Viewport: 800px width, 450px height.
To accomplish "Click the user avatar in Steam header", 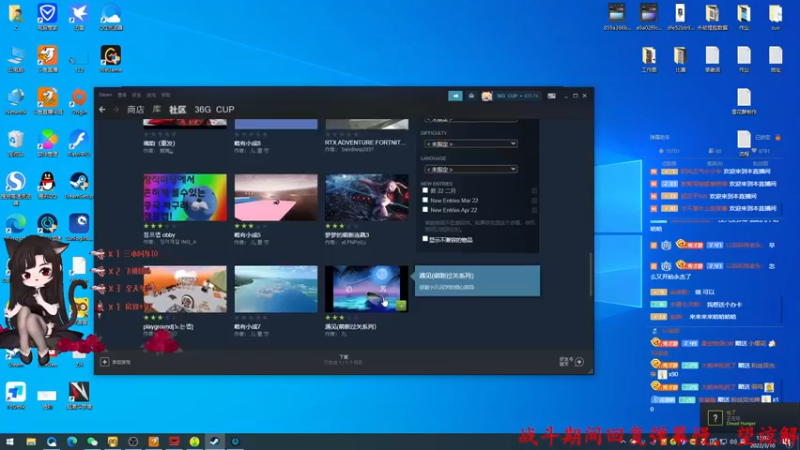I will 487,96.
